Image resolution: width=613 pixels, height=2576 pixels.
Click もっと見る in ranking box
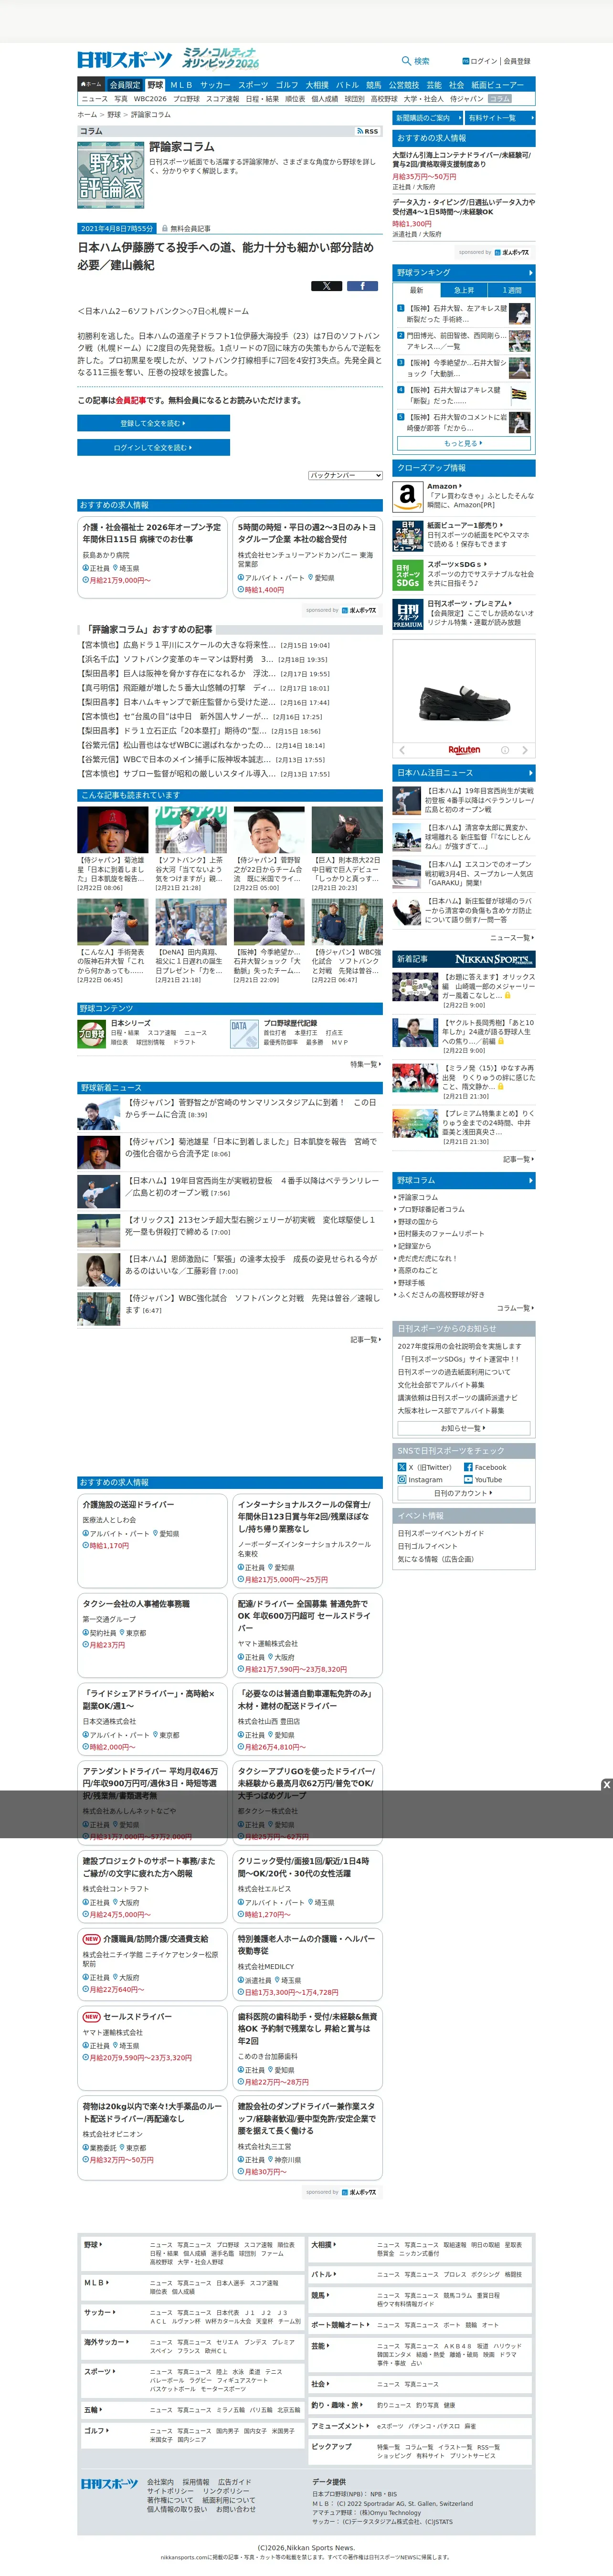463,443
